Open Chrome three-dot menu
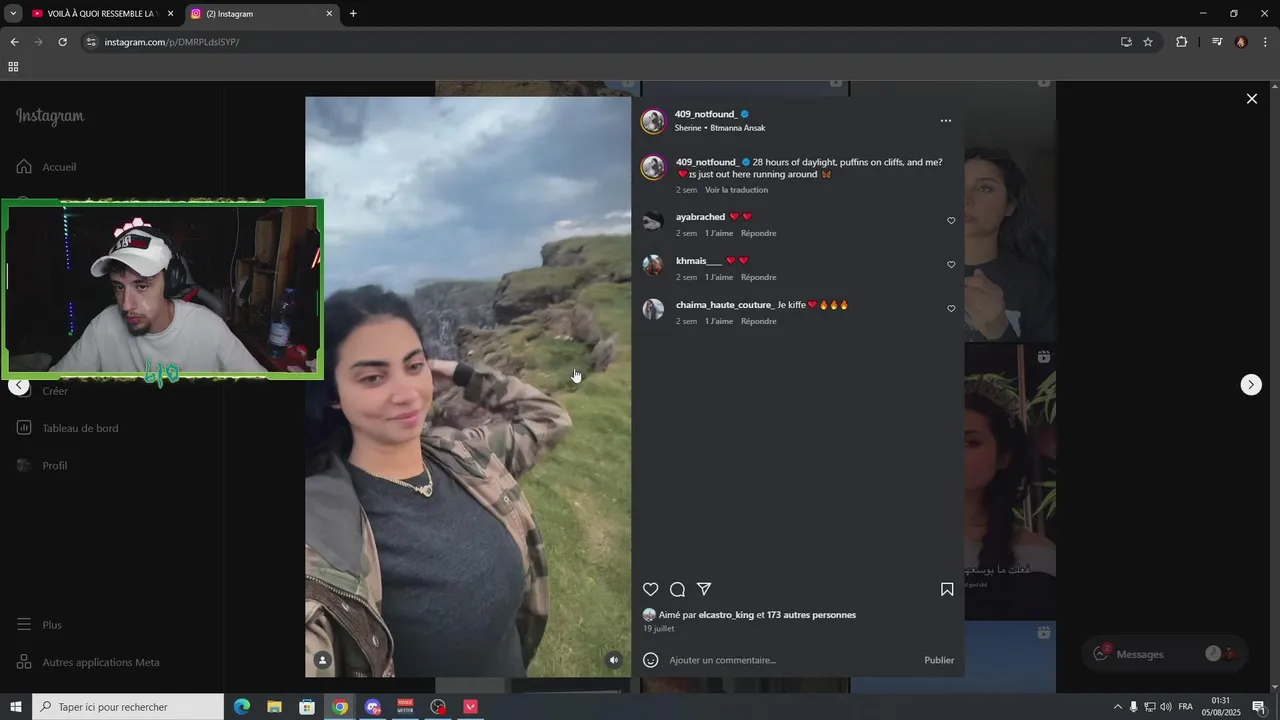This screenshot has height=720, width=1280. click(1266, 42)
